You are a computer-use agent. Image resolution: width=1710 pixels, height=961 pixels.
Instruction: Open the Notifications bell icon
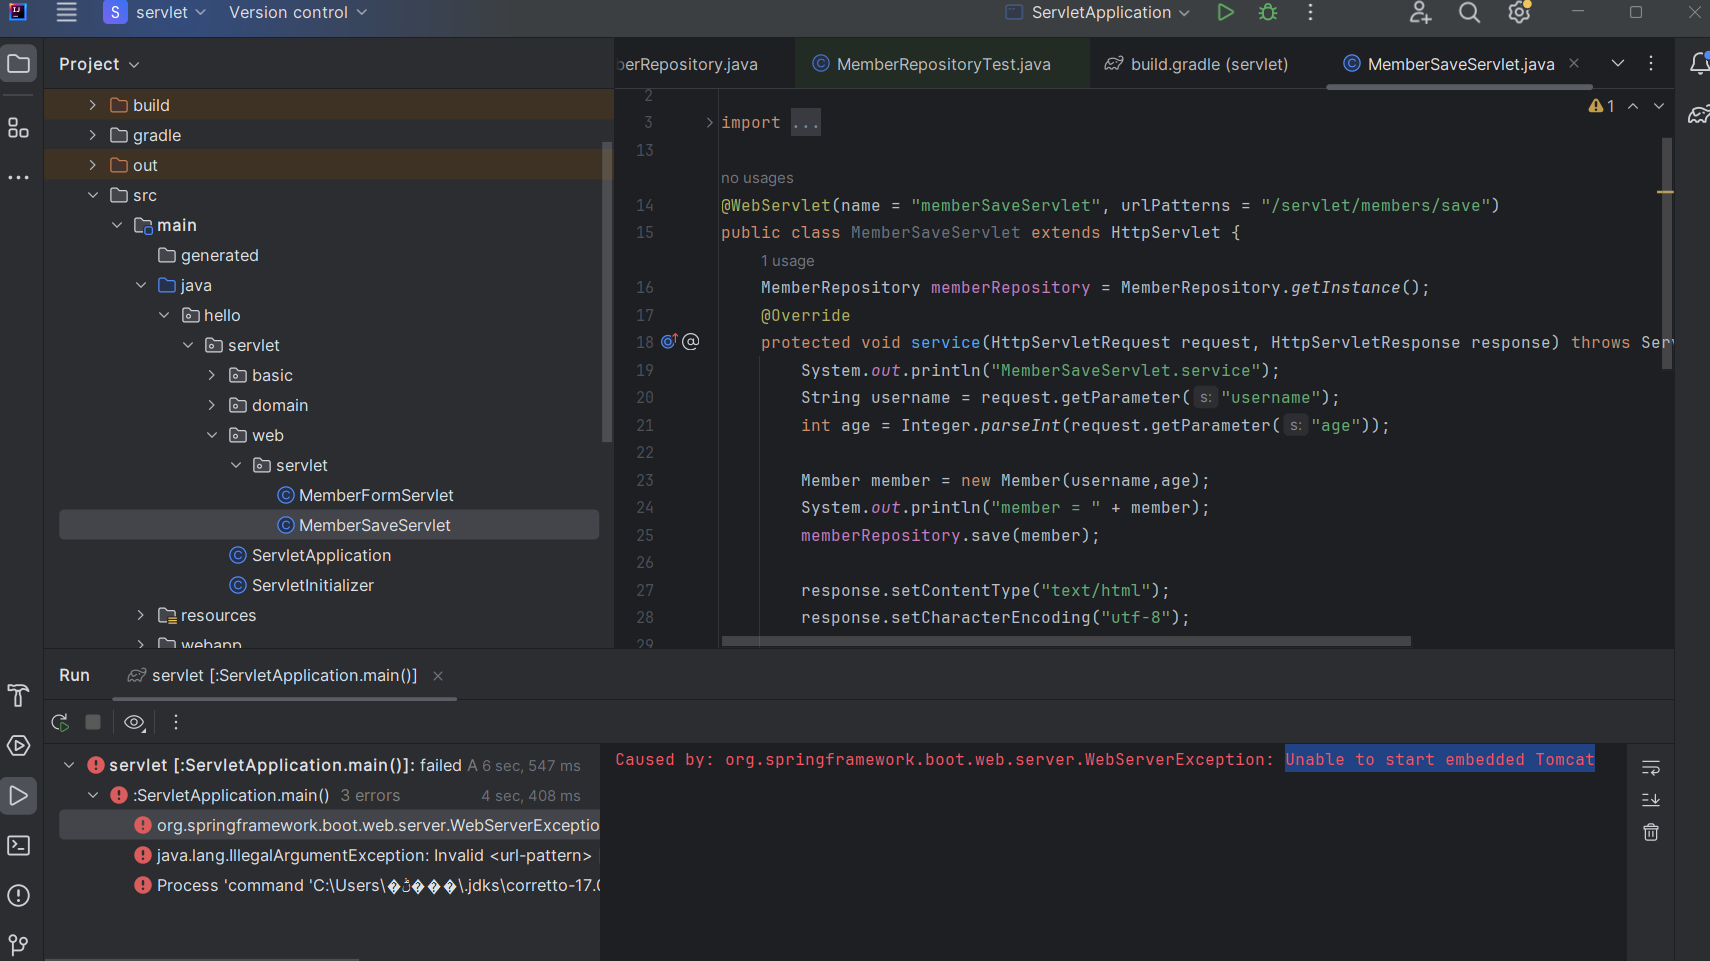[x=1698, y=64]
